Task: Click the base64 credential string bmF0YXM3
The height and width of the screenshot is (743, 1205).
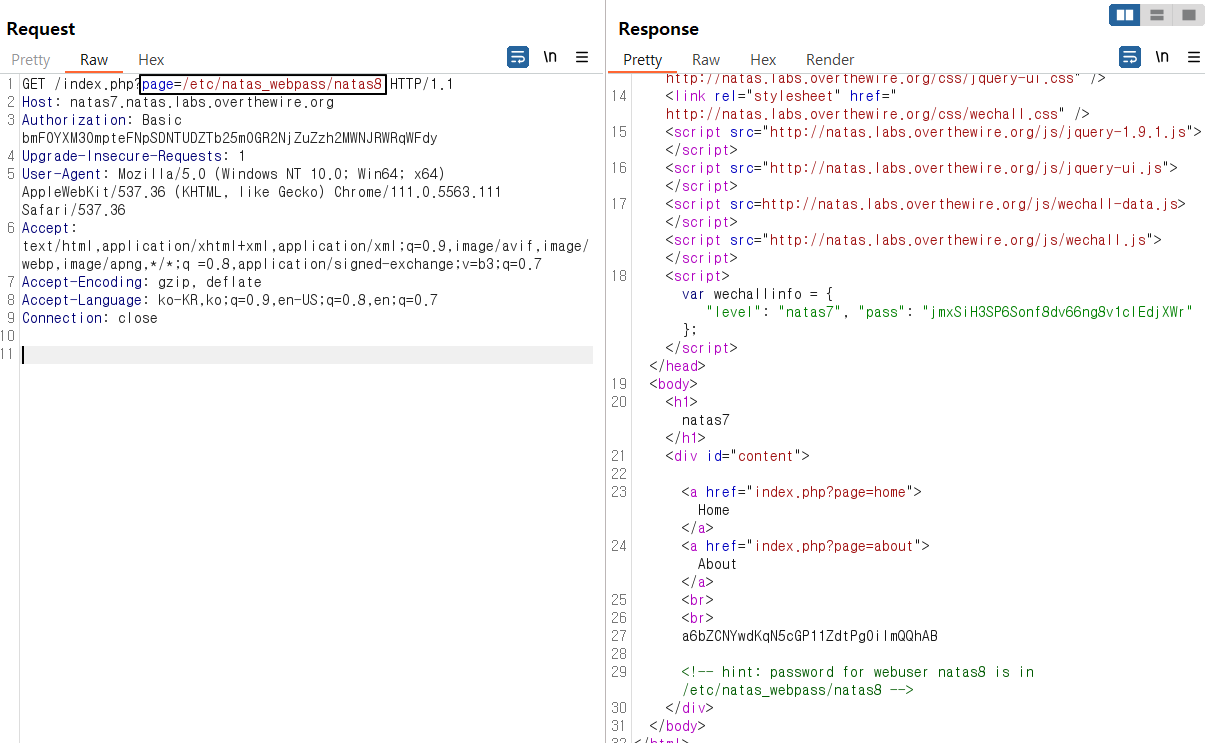Action: [x=229, y=138]
